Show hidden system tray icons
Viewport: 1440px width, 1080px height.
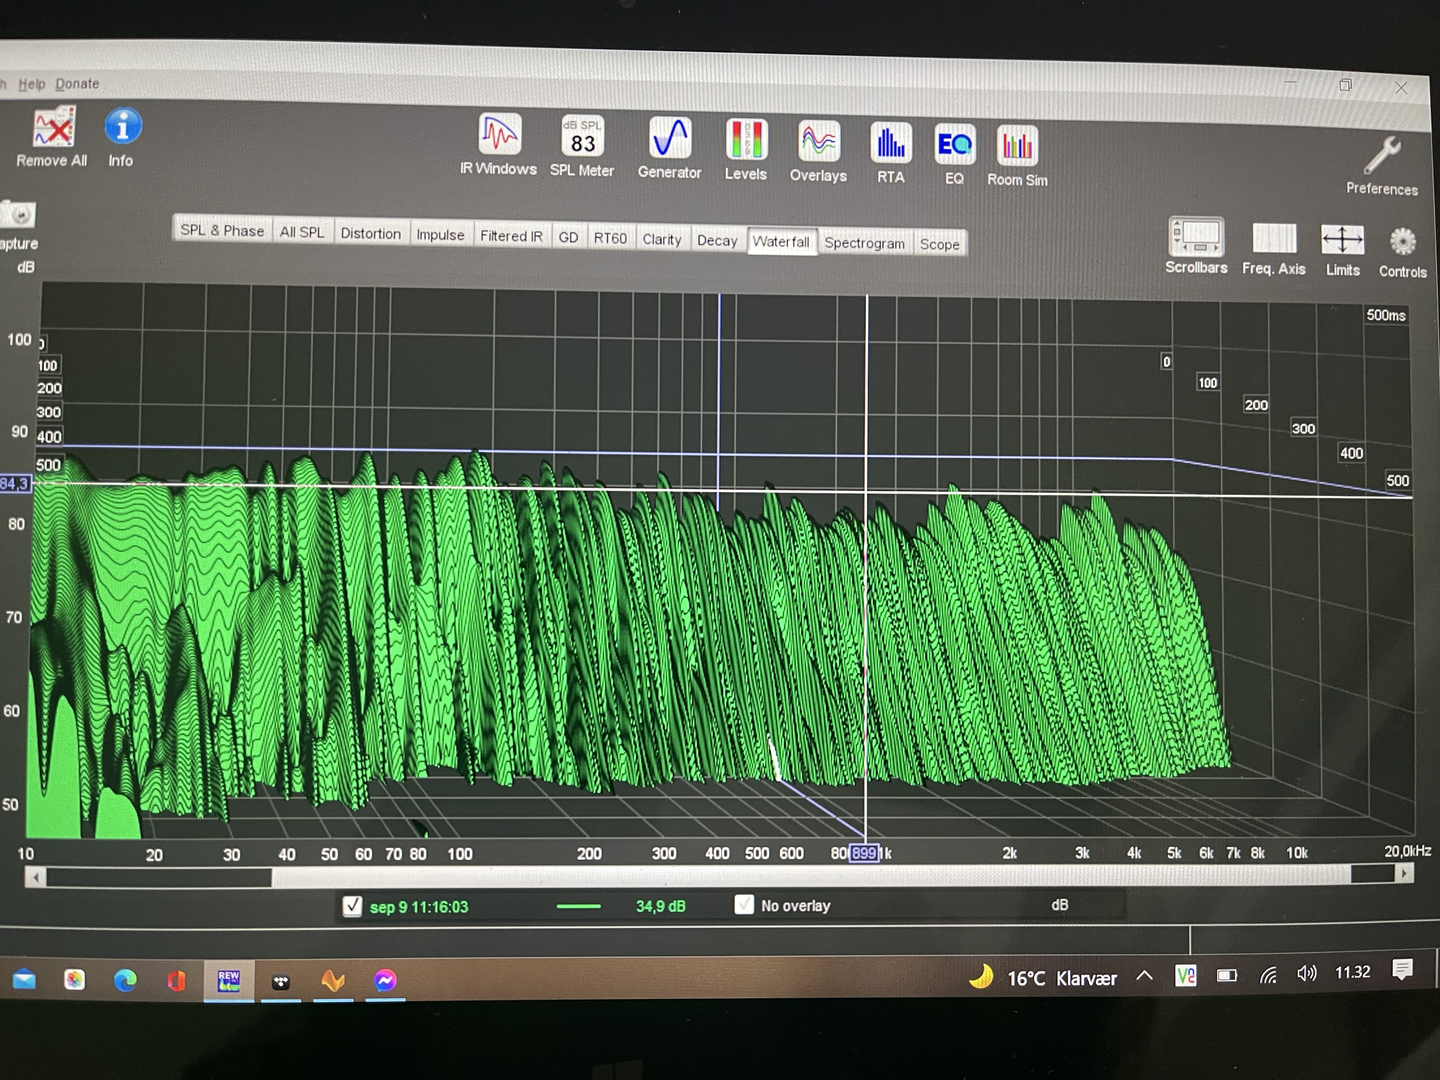click(x=1144, y=976)
